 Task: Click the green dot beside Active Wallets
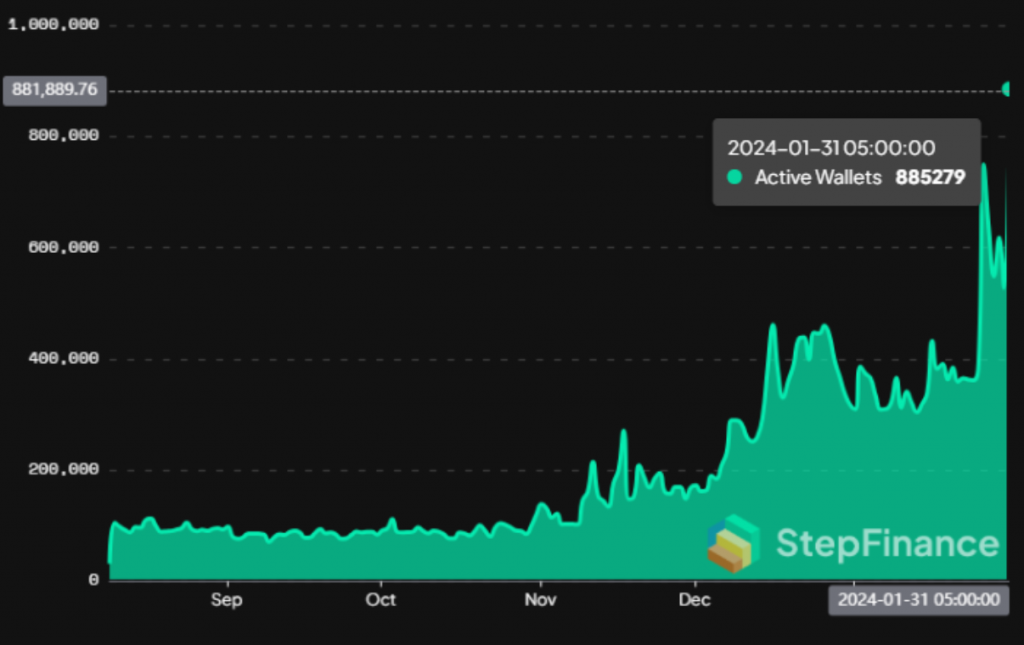(735, 178)
